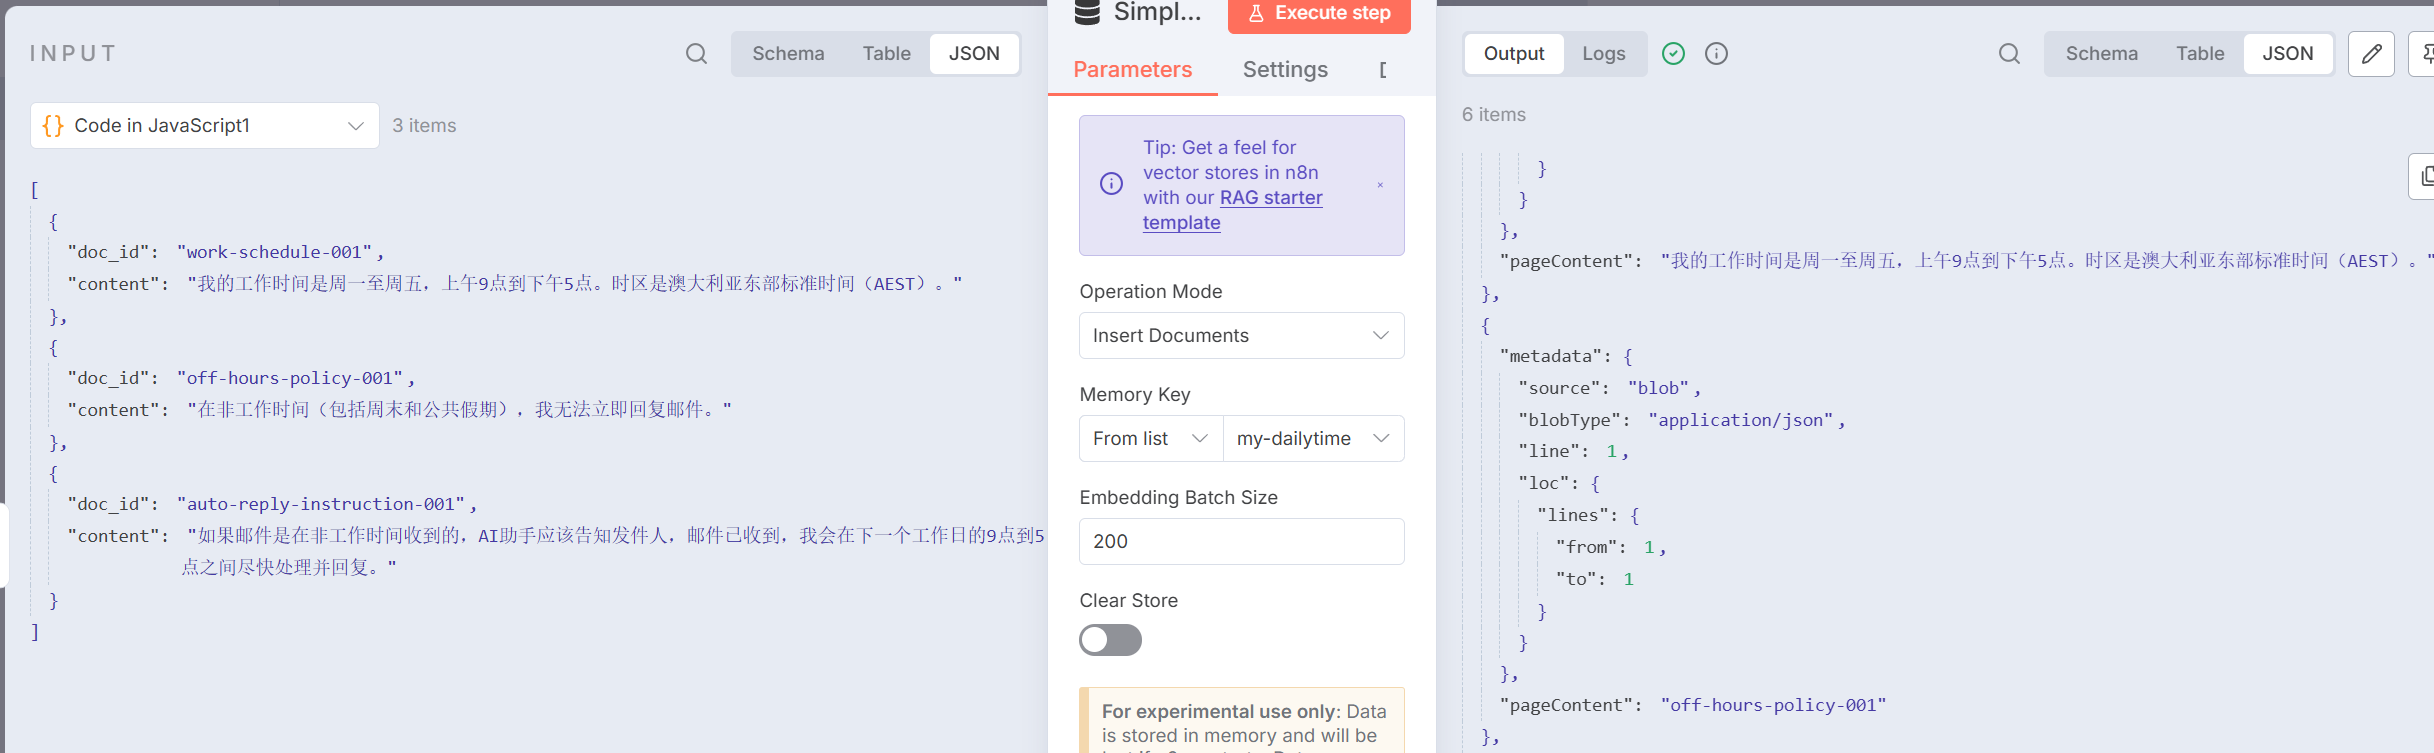Image resolution: width=2434 pixels, height=753 pixels.
Task: Click the green success checkmark icon
Action: coord(1673,54)
